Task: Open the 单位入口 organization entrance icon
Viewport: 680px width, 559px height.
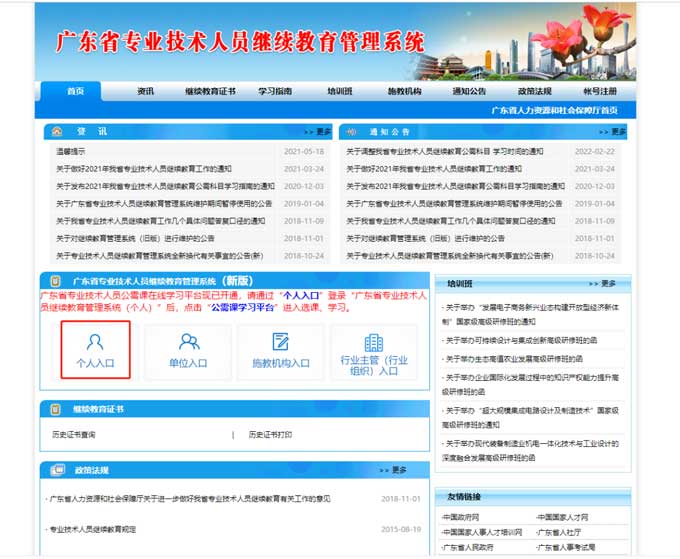Action: (x=188, y=351)
